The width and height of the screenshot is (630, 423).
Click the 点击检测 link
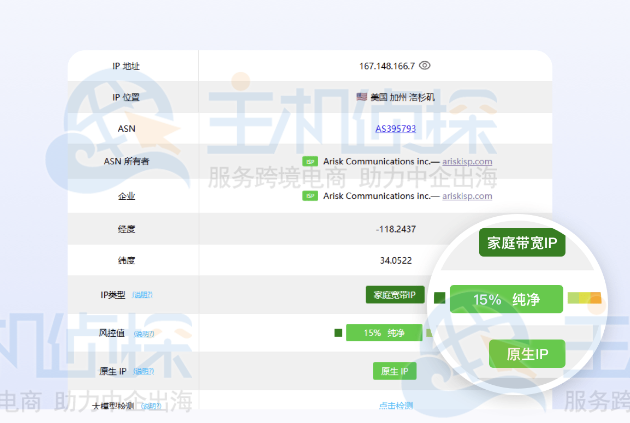[395, 405]
